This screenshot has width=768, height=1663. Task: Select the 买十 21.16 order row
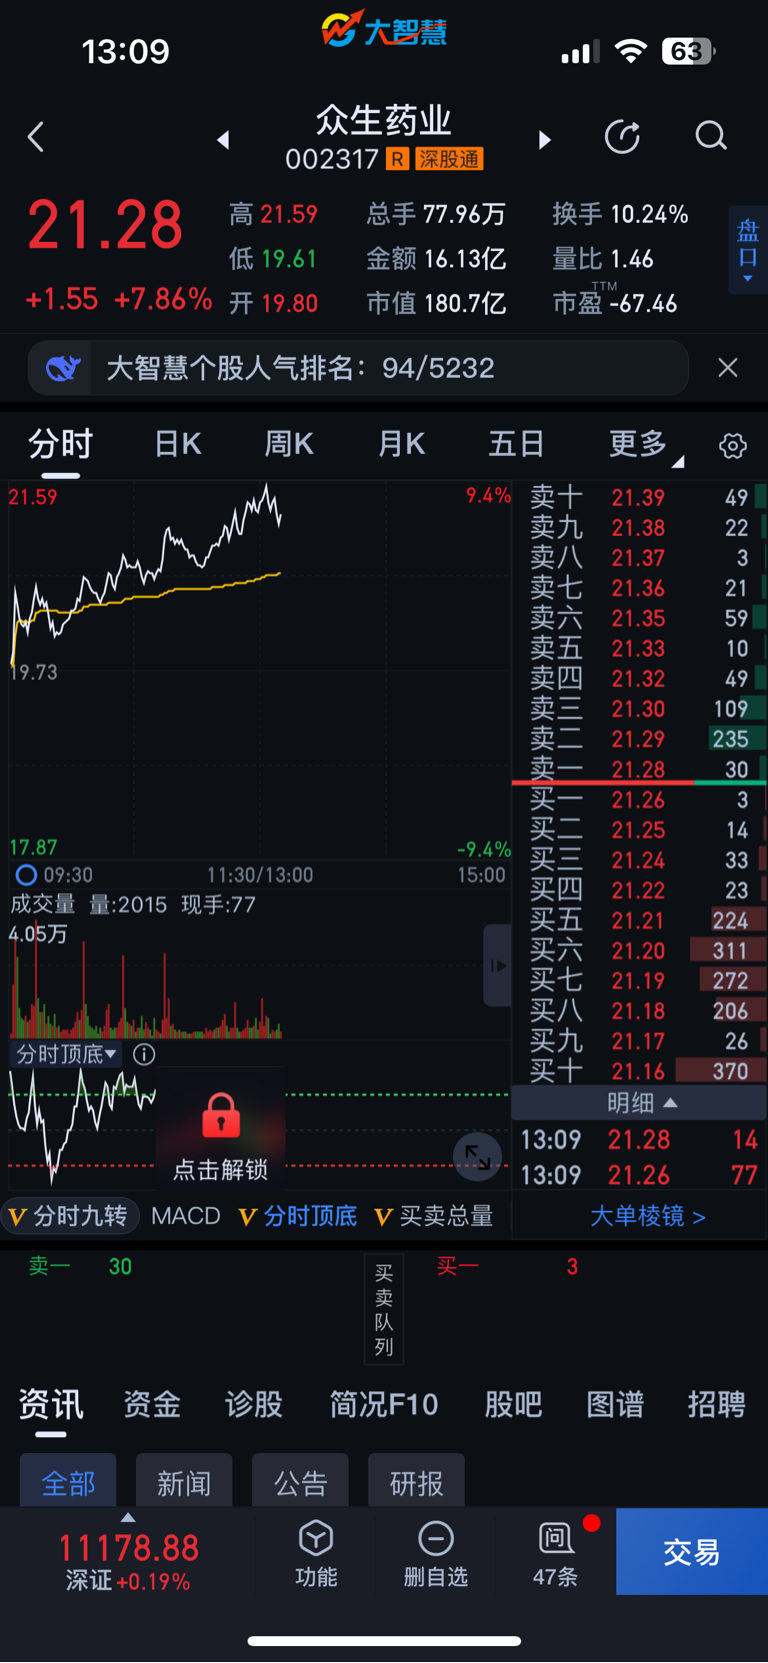(639, 1071)
